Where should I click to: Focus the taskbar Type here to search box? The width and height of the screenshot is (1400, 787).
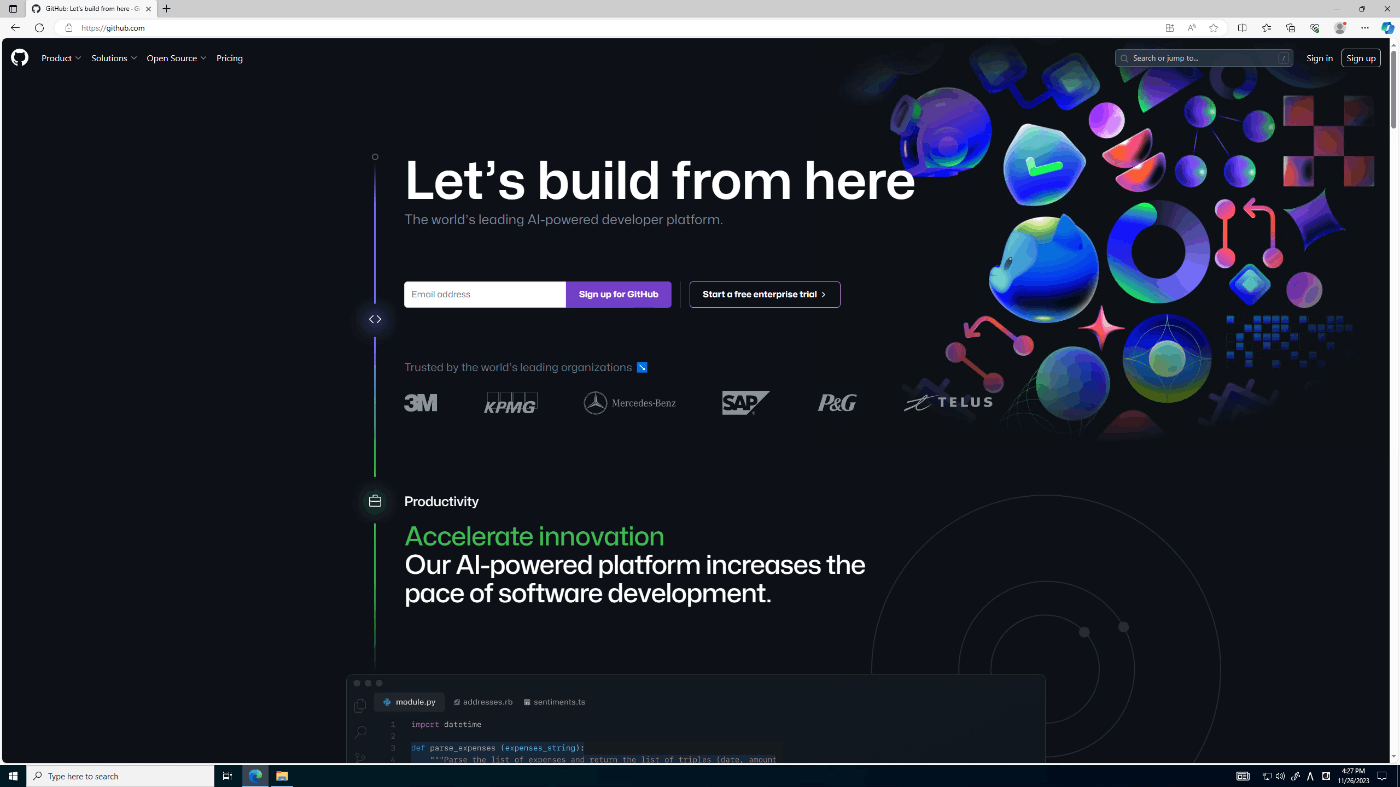tap(120, 776)
